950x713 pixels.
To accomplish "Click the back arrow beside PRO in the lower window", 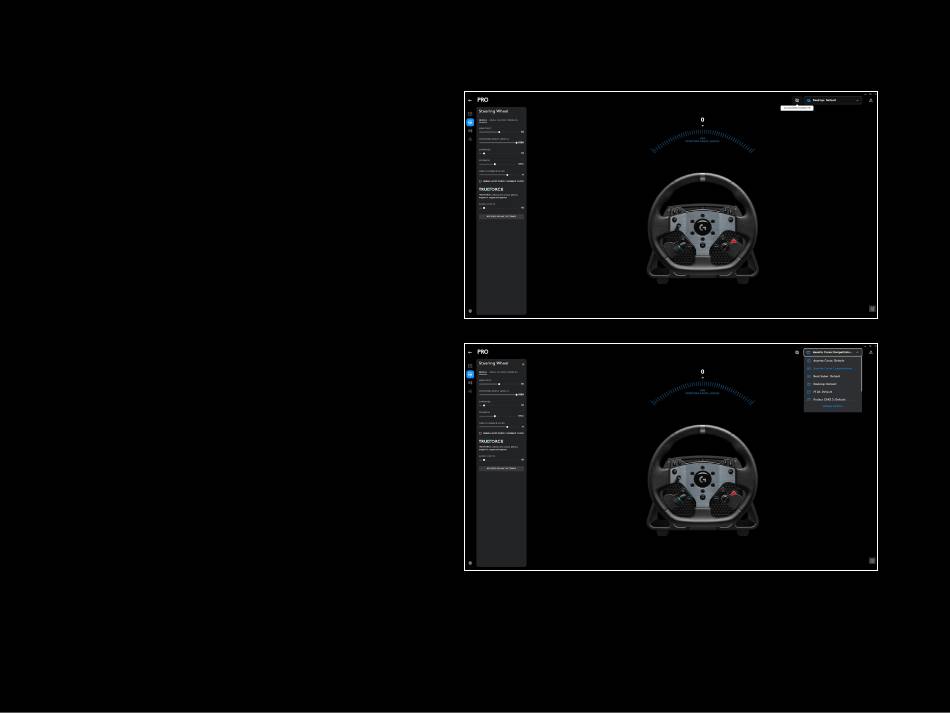I will (x=470, y=353).
